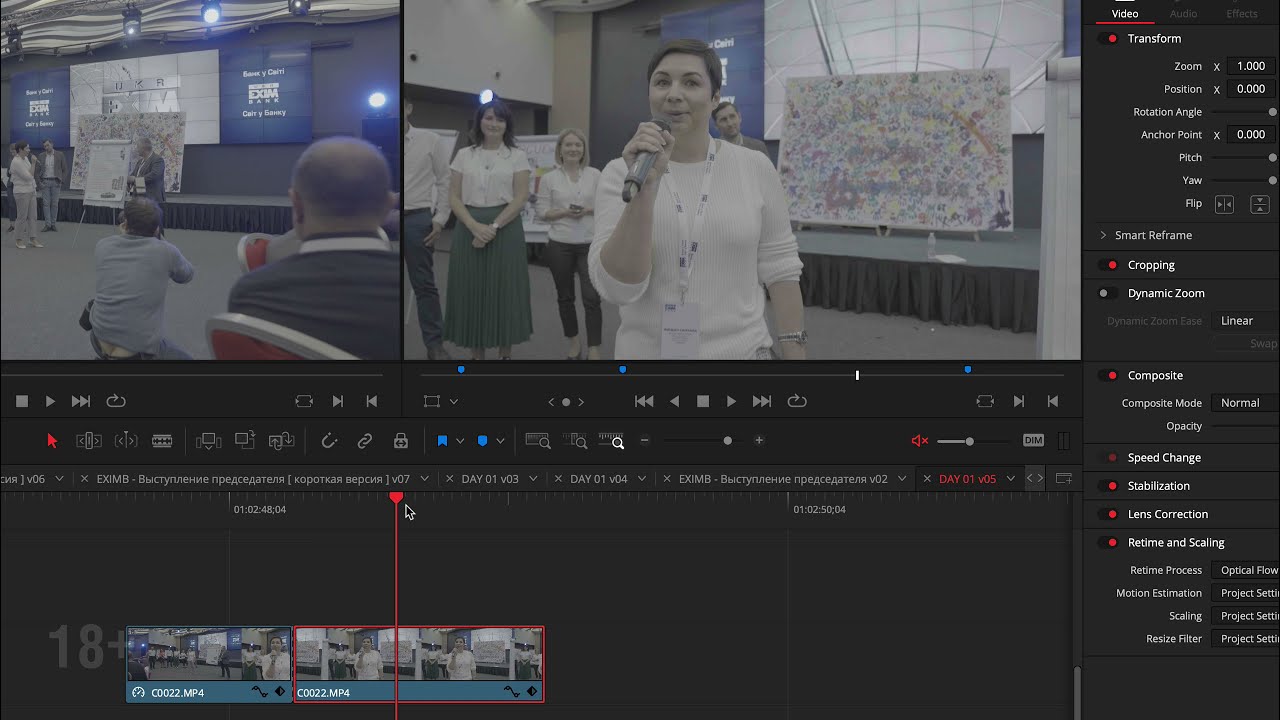Switch to the DAY 01 v04 timeline tab
Screen dimensions: 1280x720
click(598, 479)
